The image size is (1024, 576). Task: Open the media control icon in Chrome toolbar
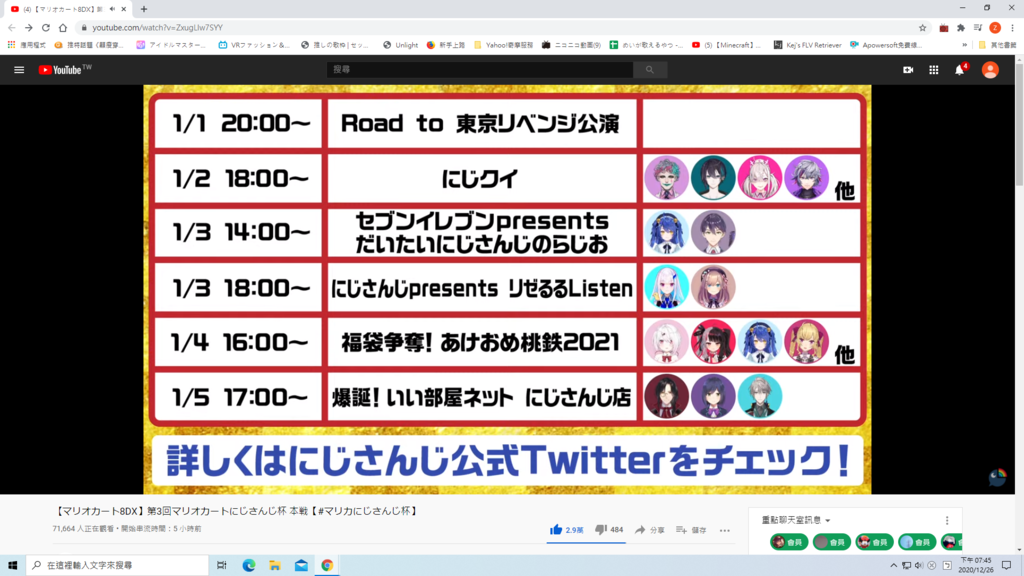tap(978, 27)
